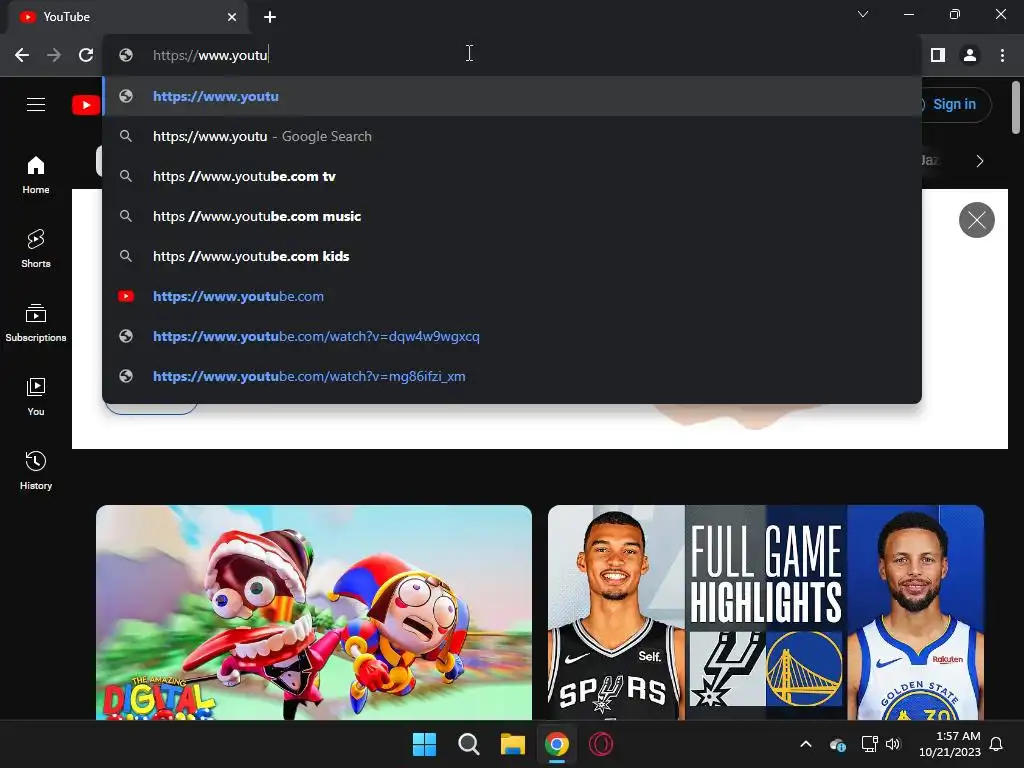Open Windows taskbar Search
The height and width of the screenshot is (768, 1024).
point(468,744)
